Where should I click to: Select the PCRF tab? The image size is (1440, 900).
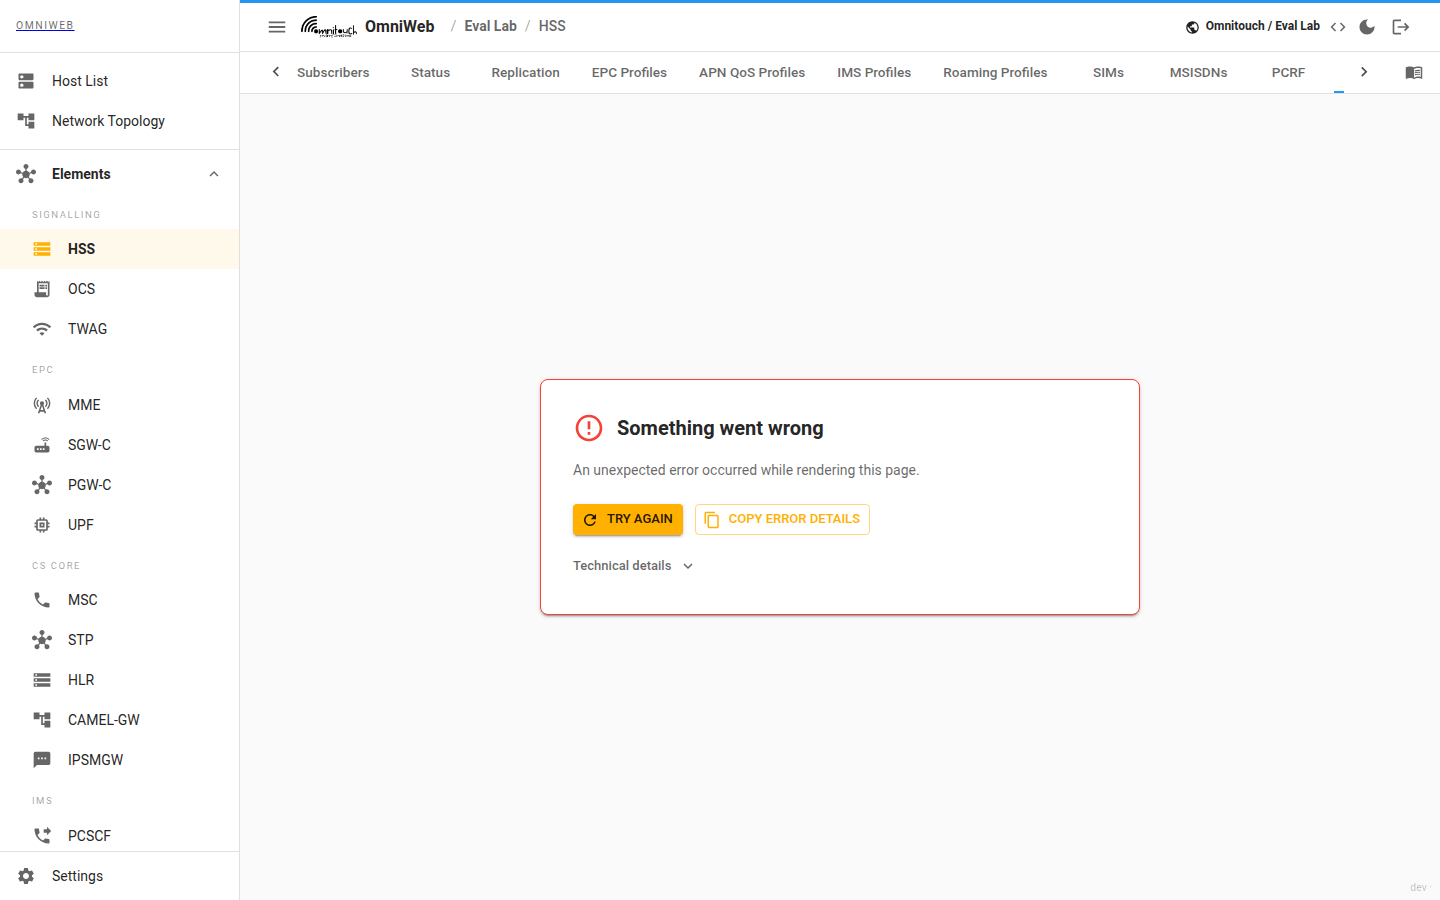[x=1288, y=72]
